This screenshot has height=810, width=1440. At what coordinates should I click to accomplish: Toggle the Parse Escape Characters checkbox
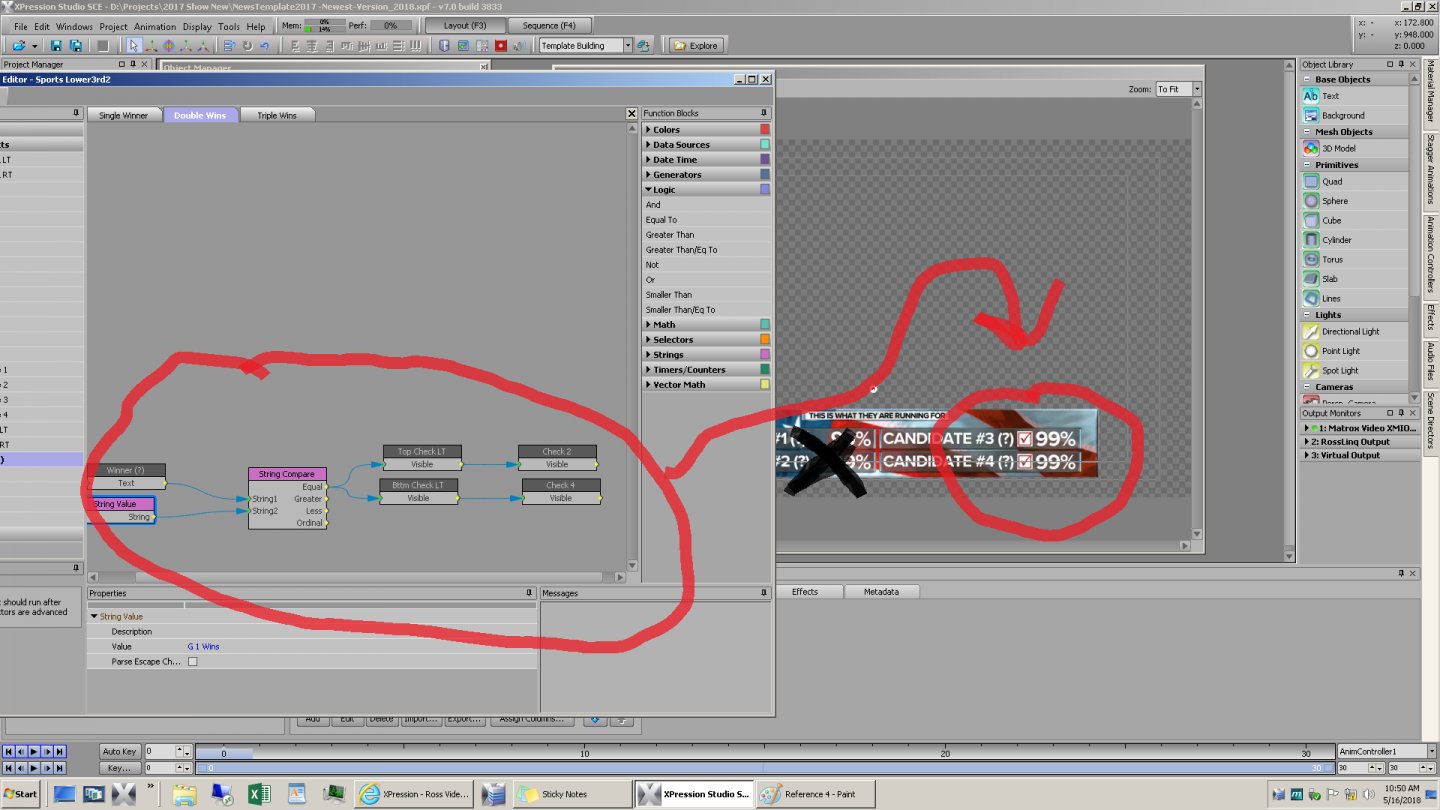pyautogui.click(x=192, y=662)
